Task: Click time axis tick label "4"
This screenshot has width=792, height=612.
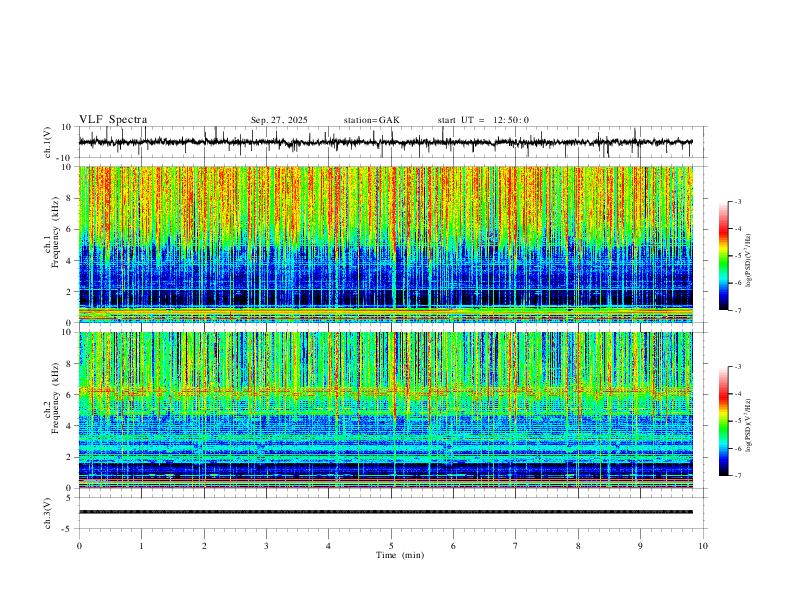Action: (328, 546)
